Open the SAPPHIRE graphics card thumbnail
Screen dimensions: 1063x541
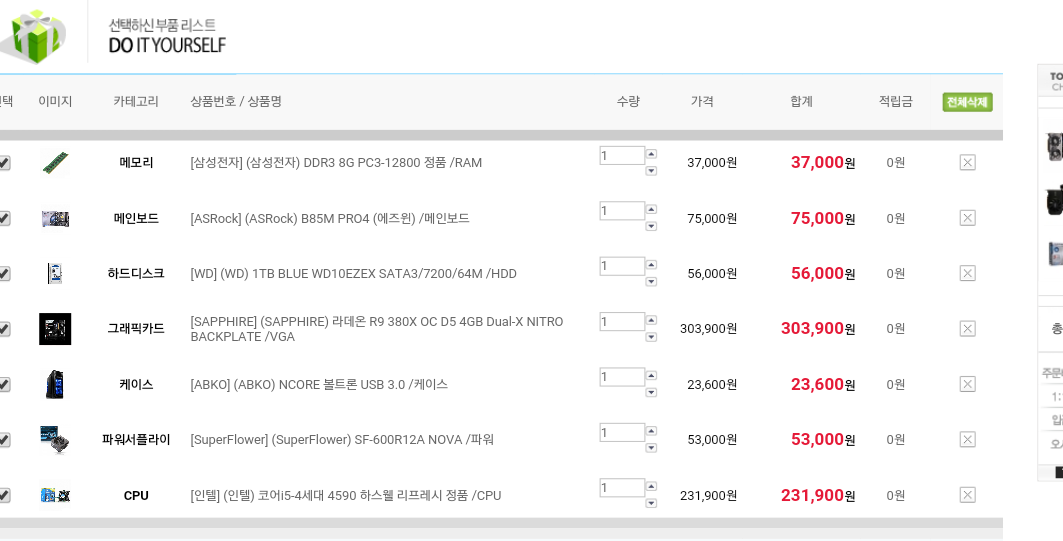pos(55,329)
